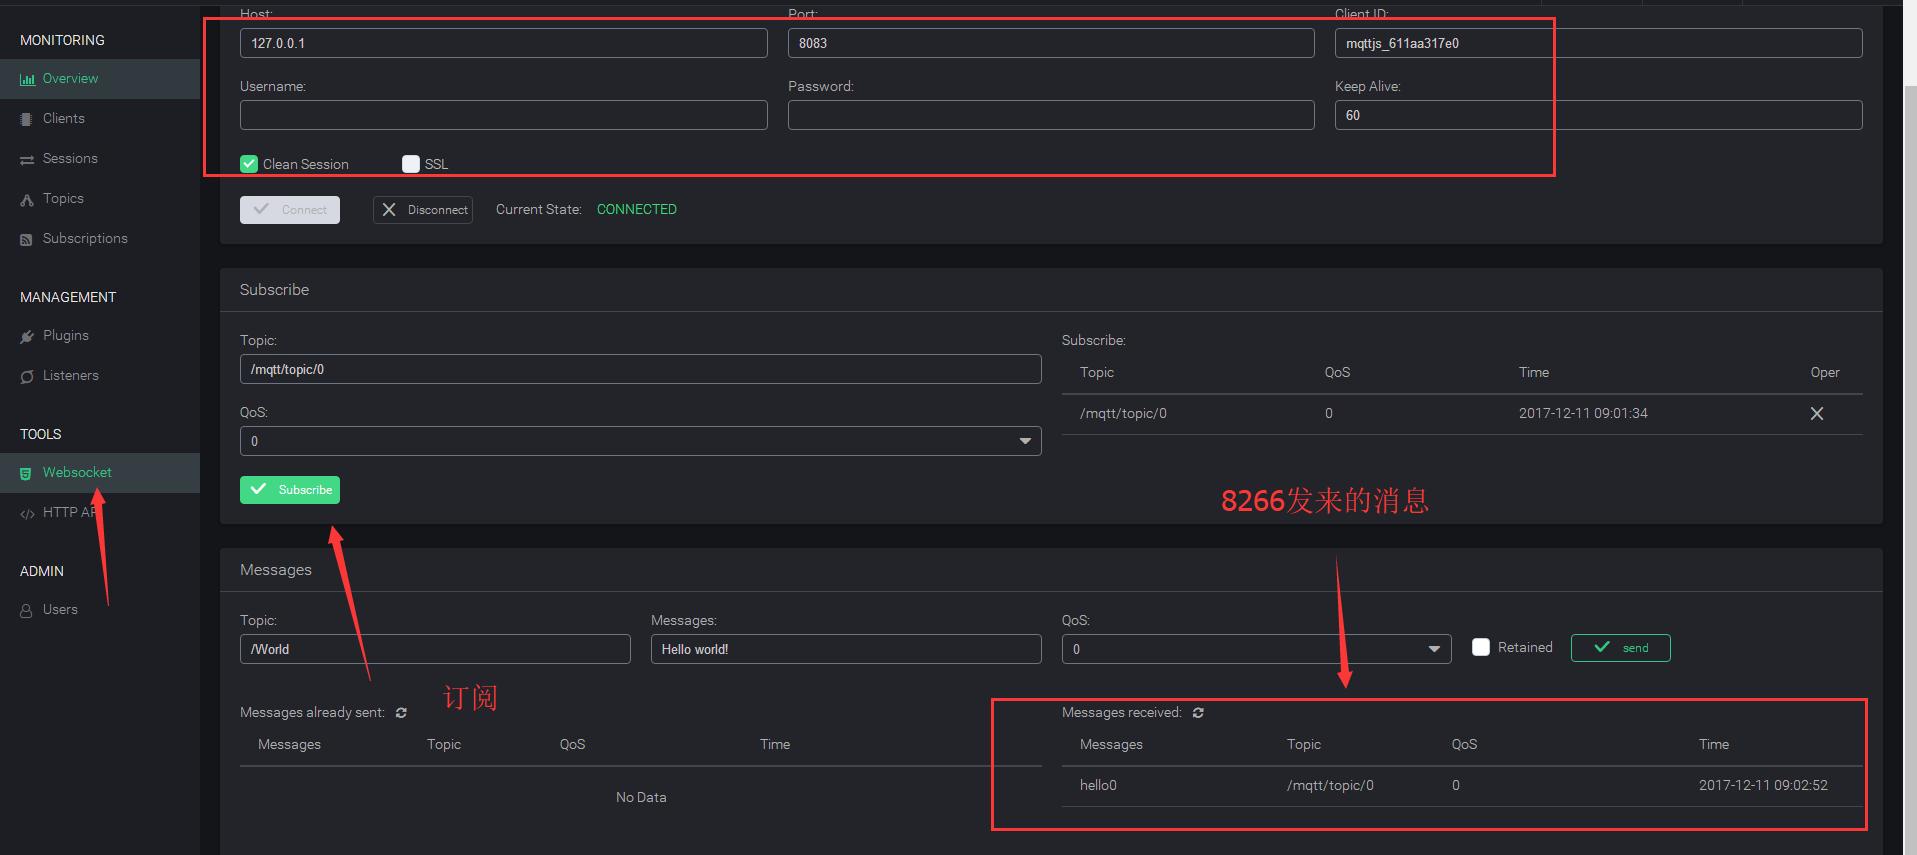Enable the SSL checkbox

[x=411, y=164]
